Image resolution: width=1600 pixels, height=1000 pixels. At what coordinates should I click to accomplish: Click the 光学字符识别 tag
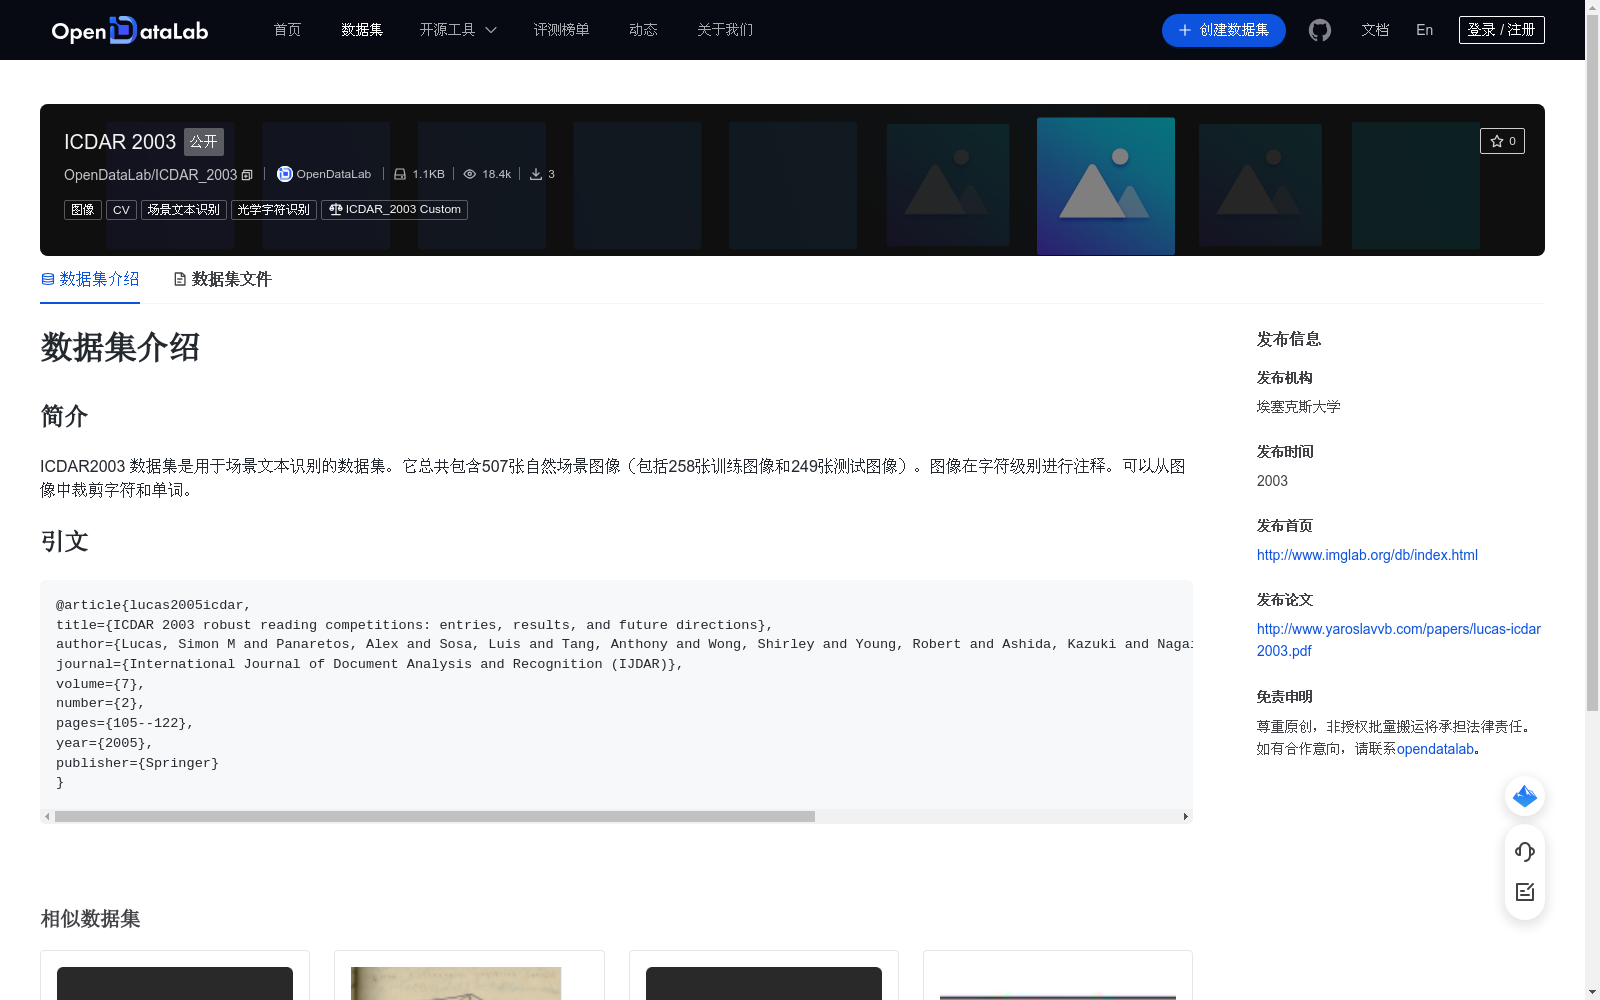click(x=274, y=210)
